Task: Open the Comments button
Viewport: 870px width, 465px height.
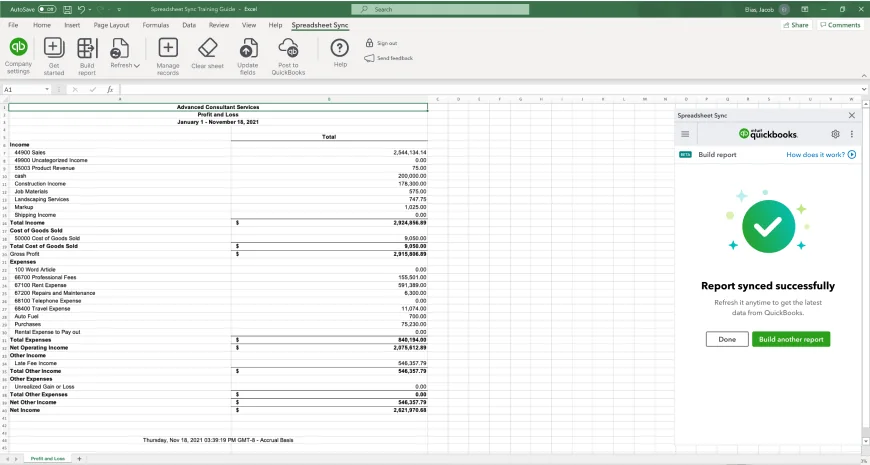Action: point(839,25)
